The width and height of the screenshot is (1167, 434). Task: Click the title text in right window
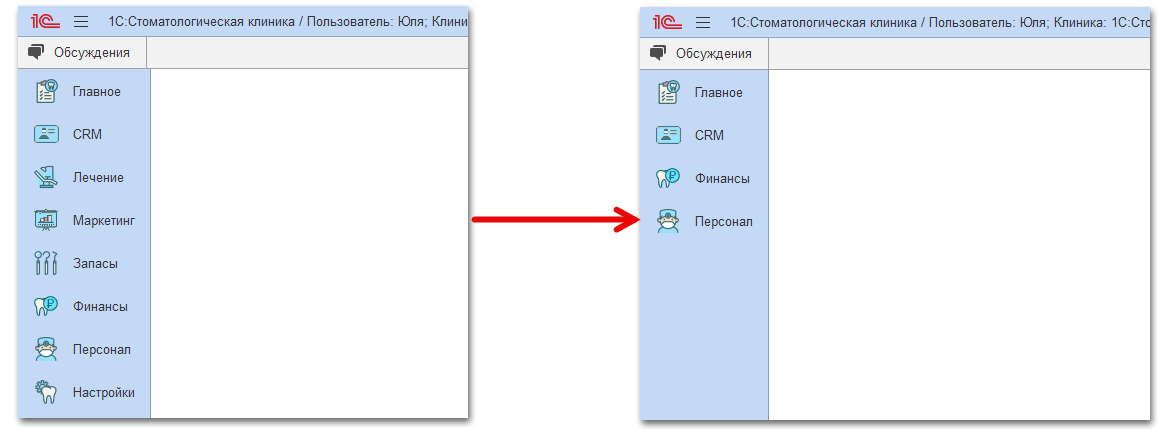[940, 22]
